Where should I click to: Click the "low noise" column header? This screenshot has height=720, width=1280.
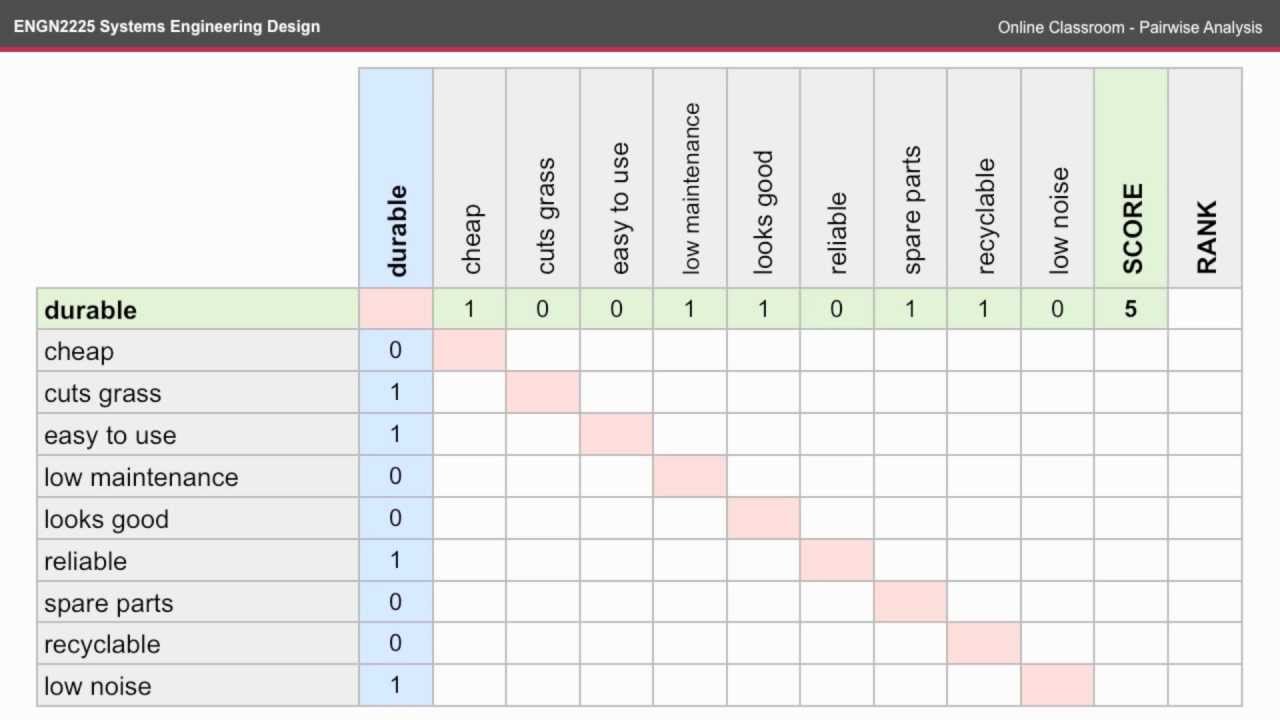[x=1058, y=220]
